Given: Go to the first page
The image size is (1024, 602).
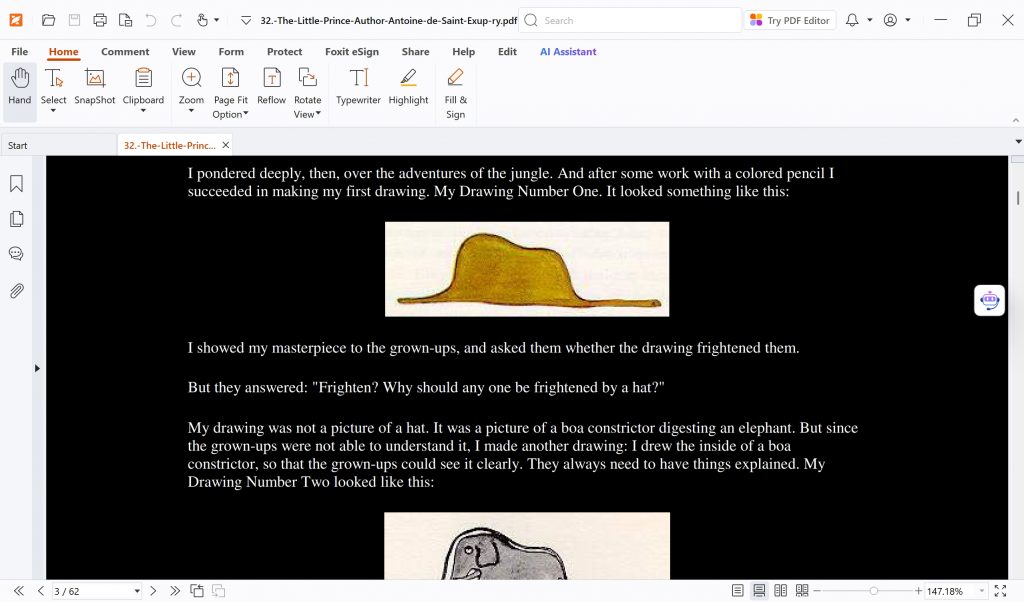Looking at the screenshot, I should 19,591.
